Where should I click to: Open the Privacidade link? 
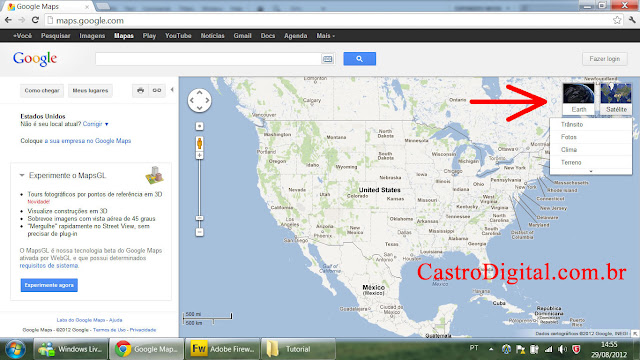(143, 330)
